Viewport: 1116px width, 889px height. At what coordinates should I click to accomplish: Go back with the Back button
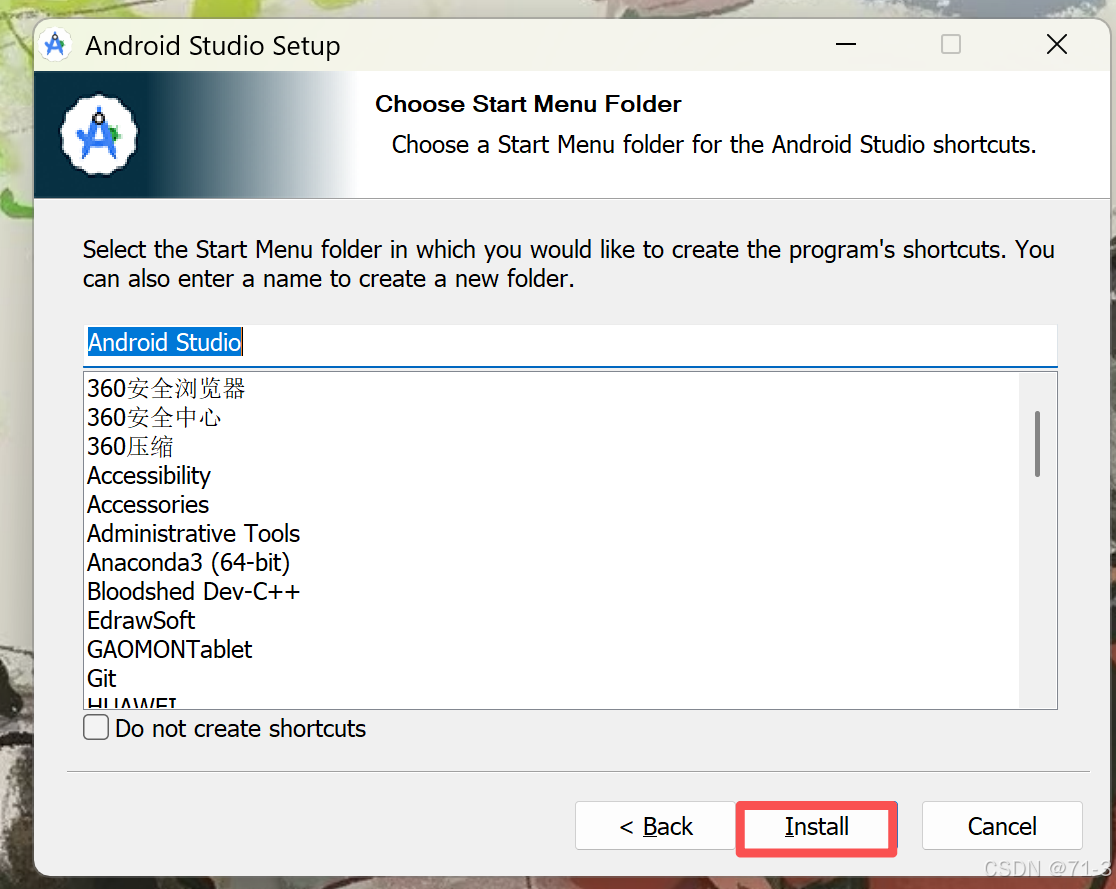[655, 826]
